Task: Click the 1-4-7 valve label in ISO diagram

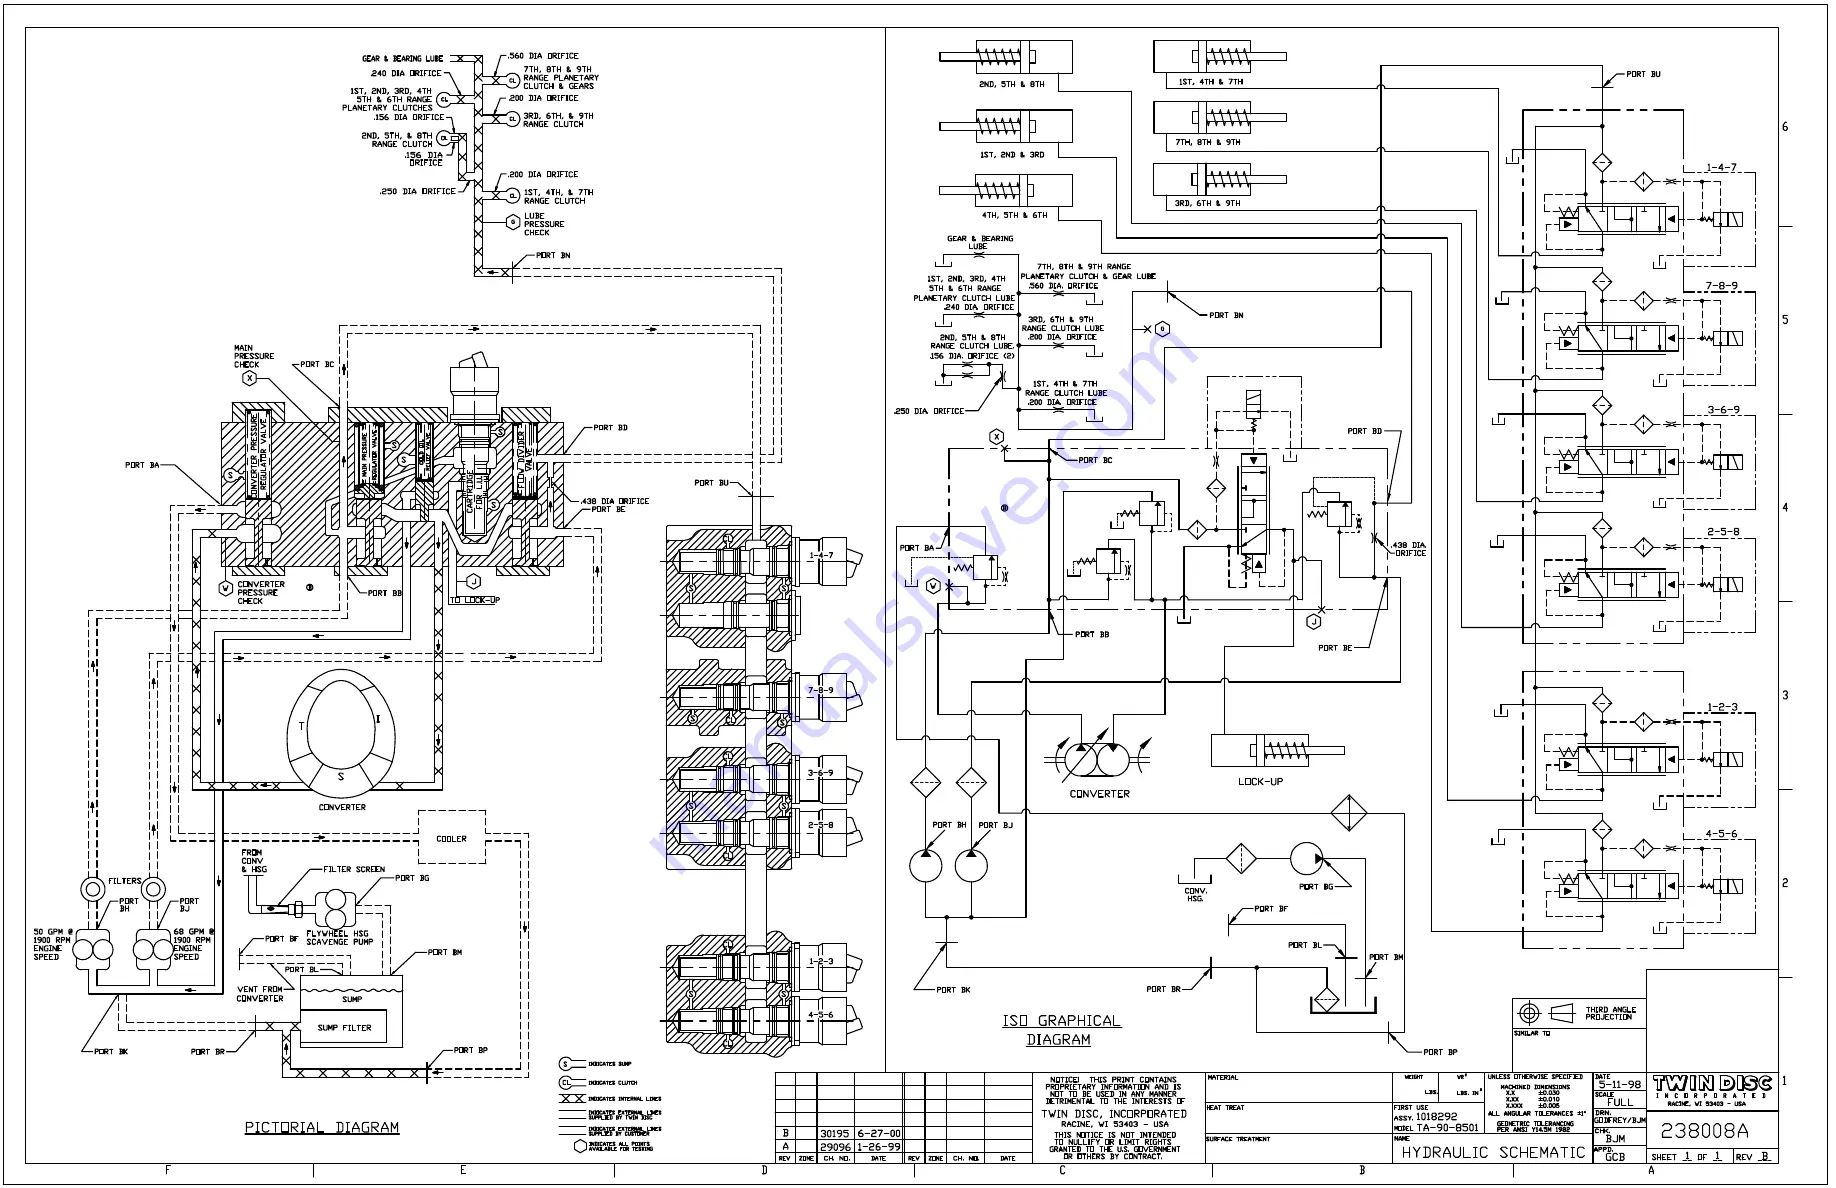Action: coord(1721,168)
